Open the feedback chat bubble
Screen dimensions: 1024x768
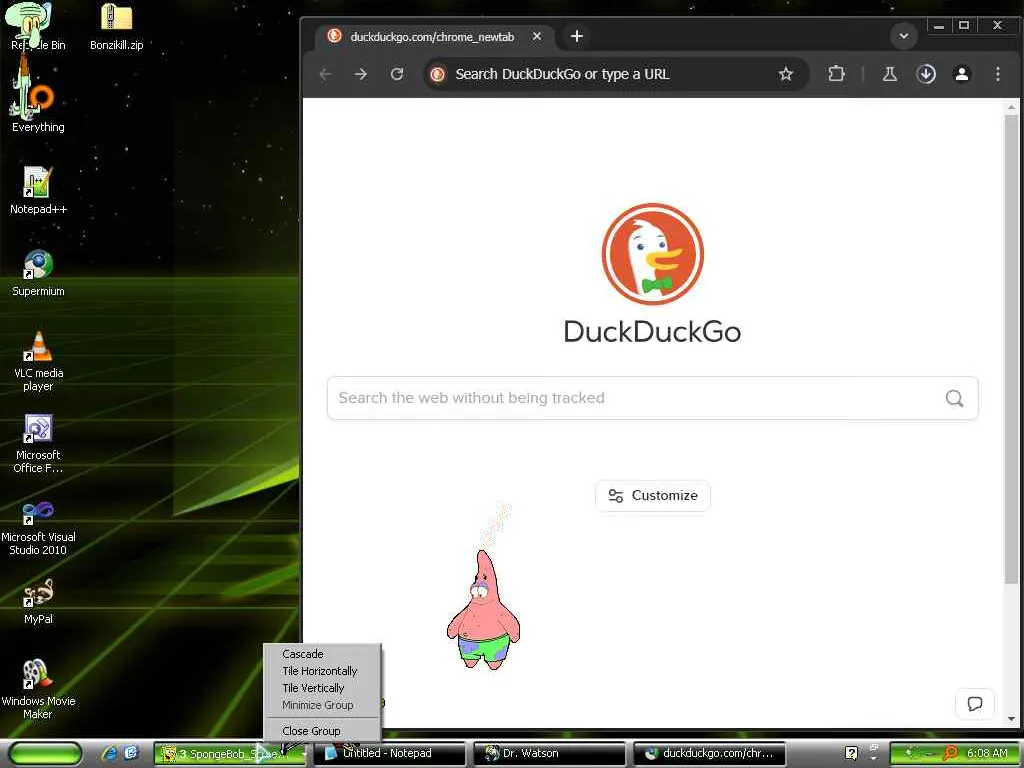[975, 704]
